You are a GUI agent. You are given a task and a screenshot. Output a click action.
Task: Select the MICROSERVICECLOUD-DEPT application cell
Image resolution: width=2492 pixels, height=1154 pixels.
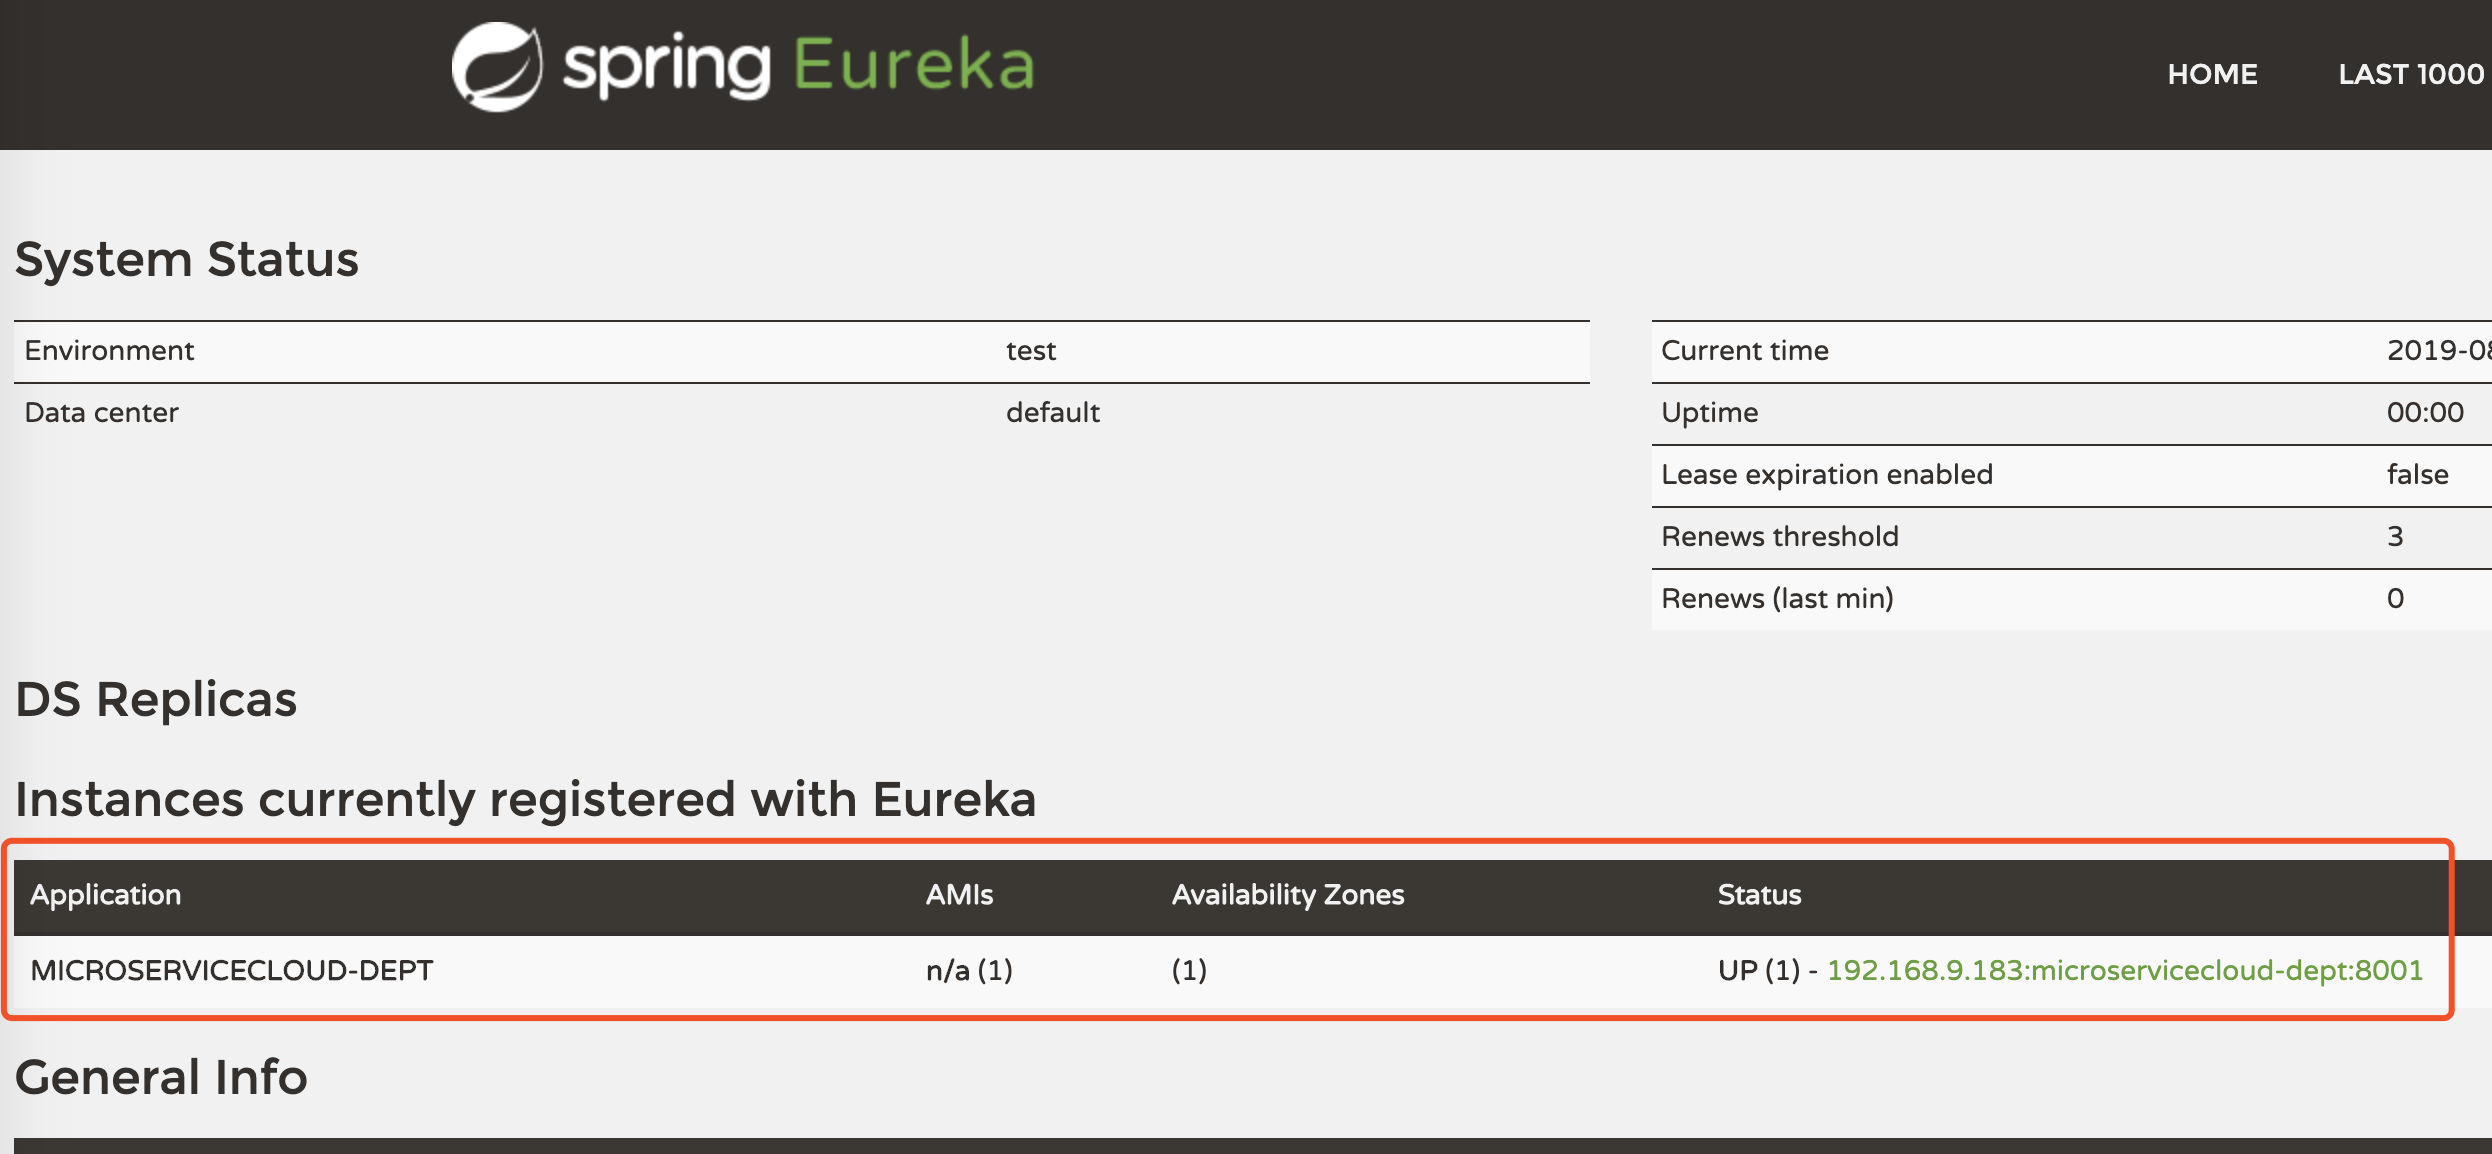[x=232, y=970]
